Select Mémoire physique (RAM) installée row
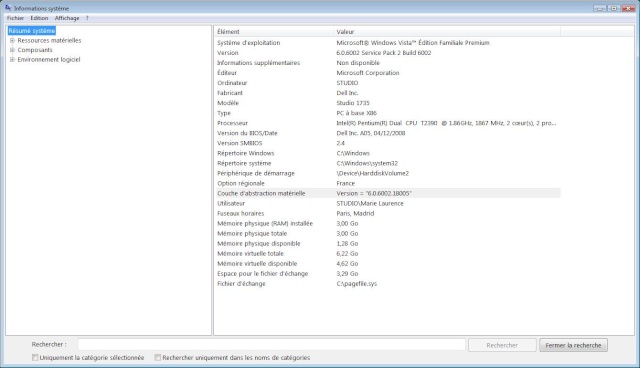640x368 pixels. [x=387, y=224]
